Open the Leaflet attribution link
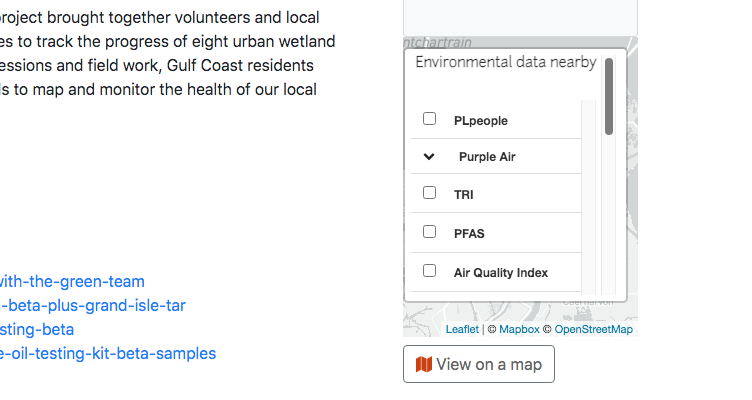This screenshot has width=752, height=400. click(462, 329)
